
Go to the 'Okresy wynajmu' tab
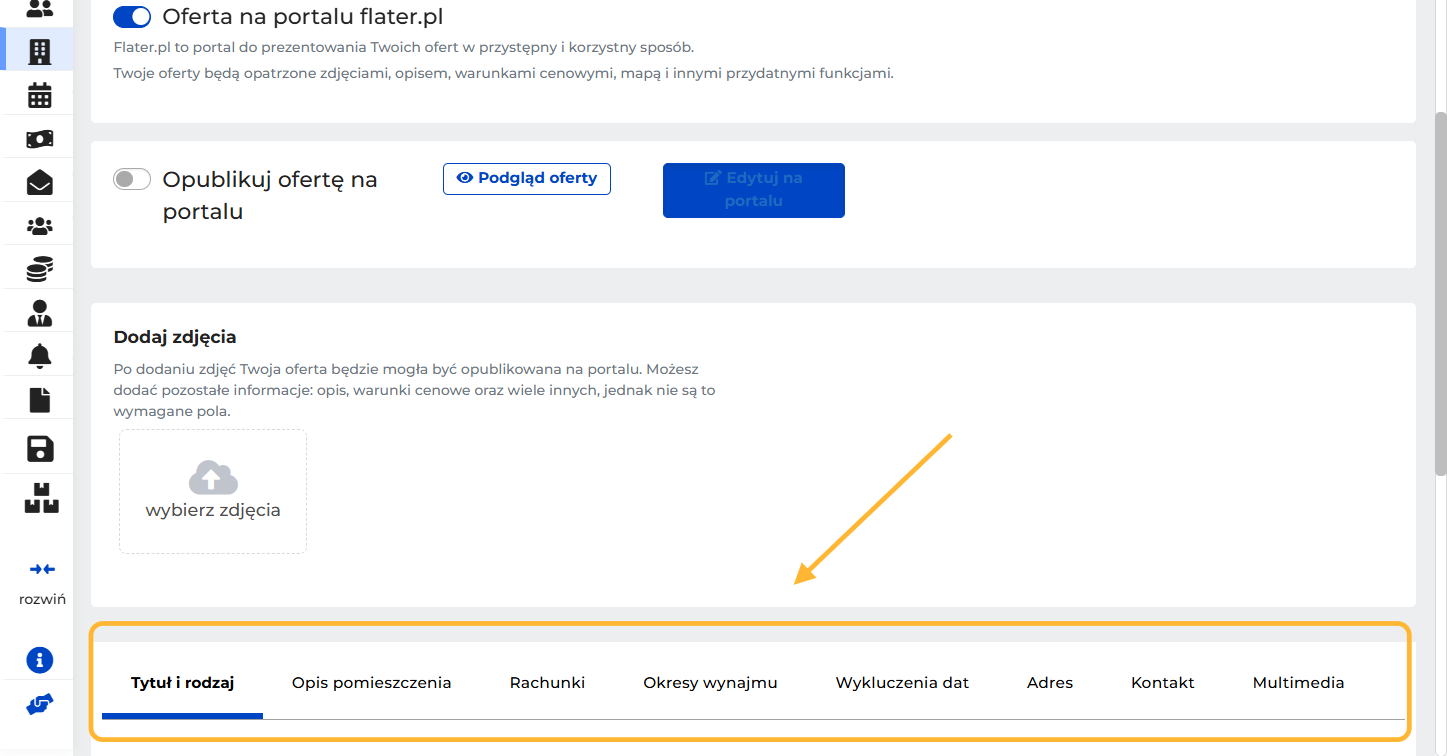point(710,683)
